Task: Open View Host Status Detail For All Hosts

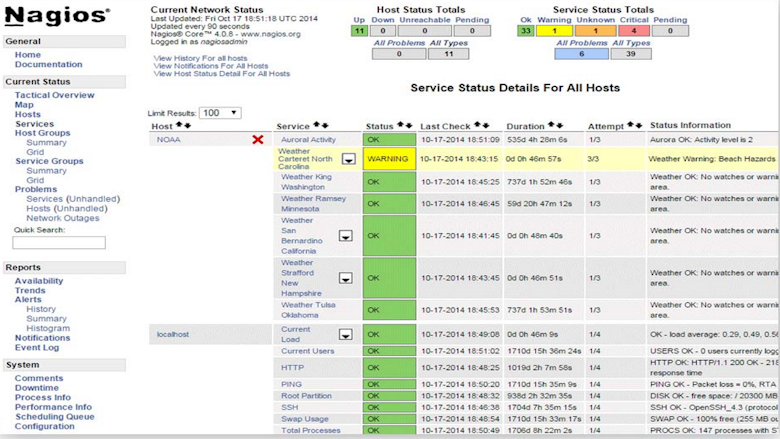Action: point(222,74)
